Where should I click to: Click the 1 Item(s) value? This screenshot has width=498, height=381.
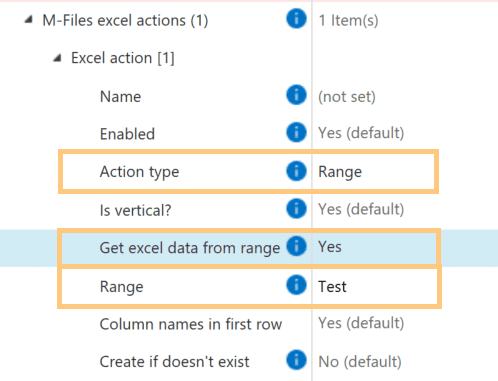(348, 21)
